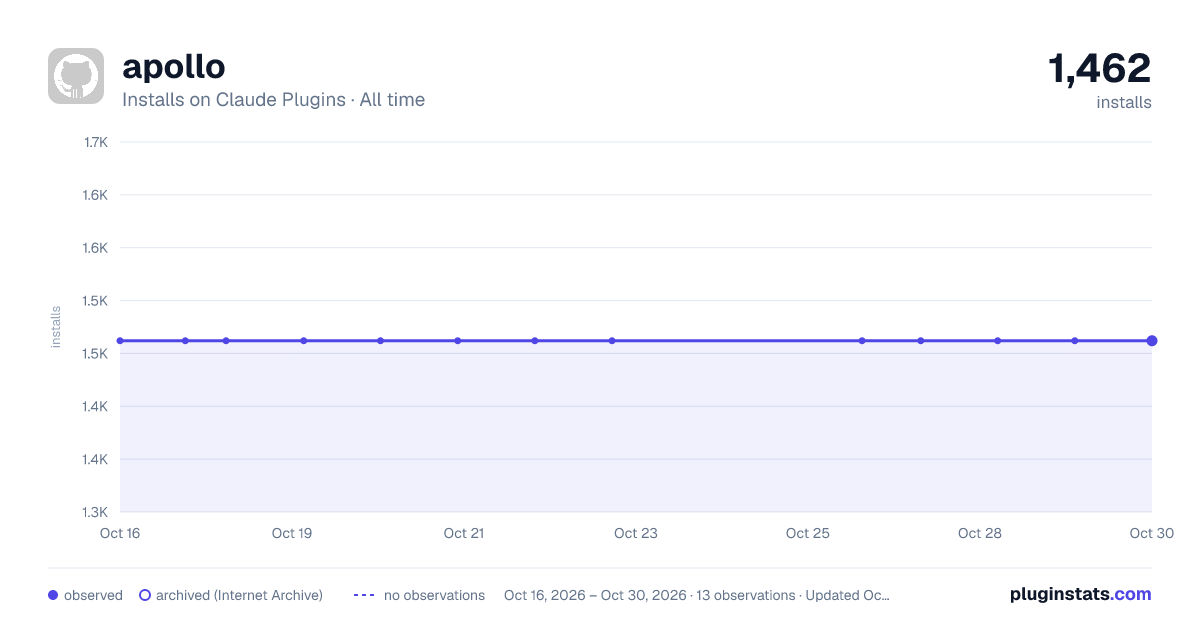
Task: Click the Oct 19 x-axis label
Action: (x=292, y=533)
